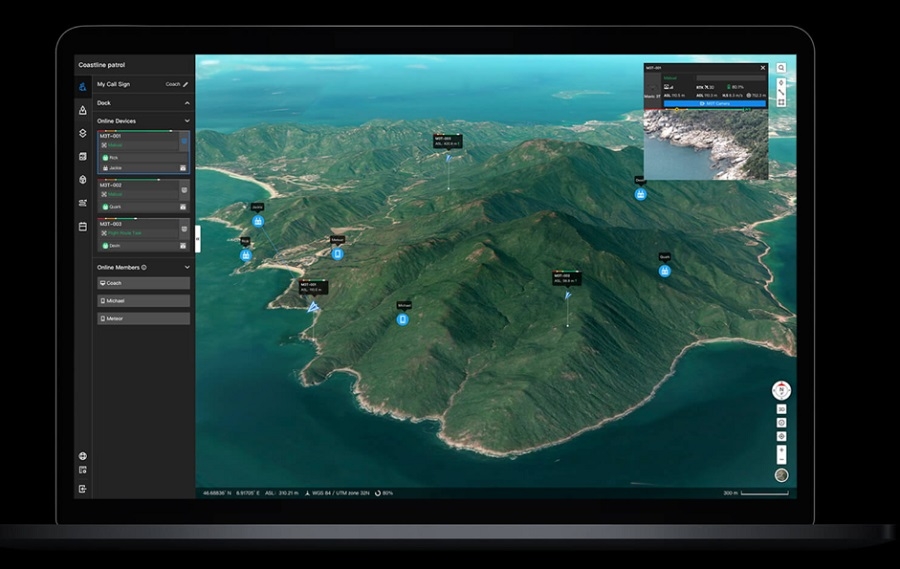Select the line drawing tool
900x569 pixels.
(x=781, y=92)
